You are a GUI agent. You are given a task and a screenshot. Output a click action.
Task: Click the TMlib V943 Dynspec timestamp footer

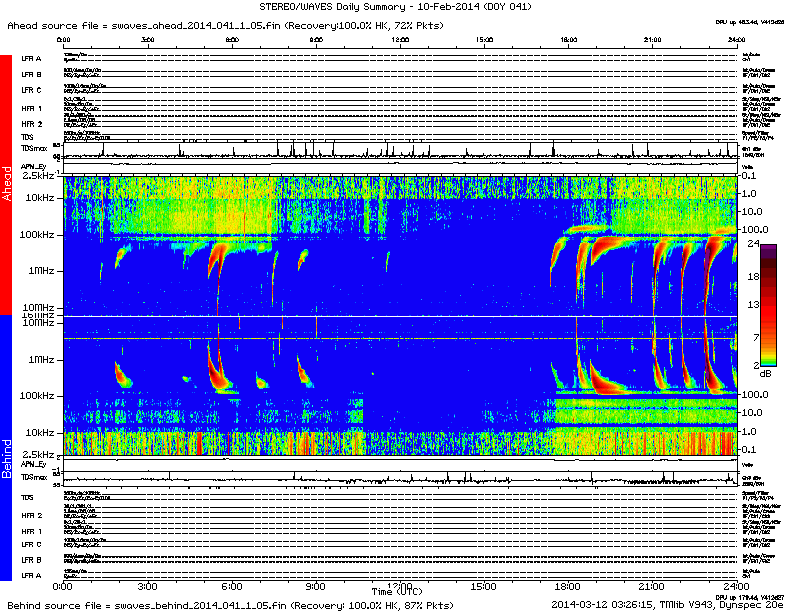click(667, 604)
